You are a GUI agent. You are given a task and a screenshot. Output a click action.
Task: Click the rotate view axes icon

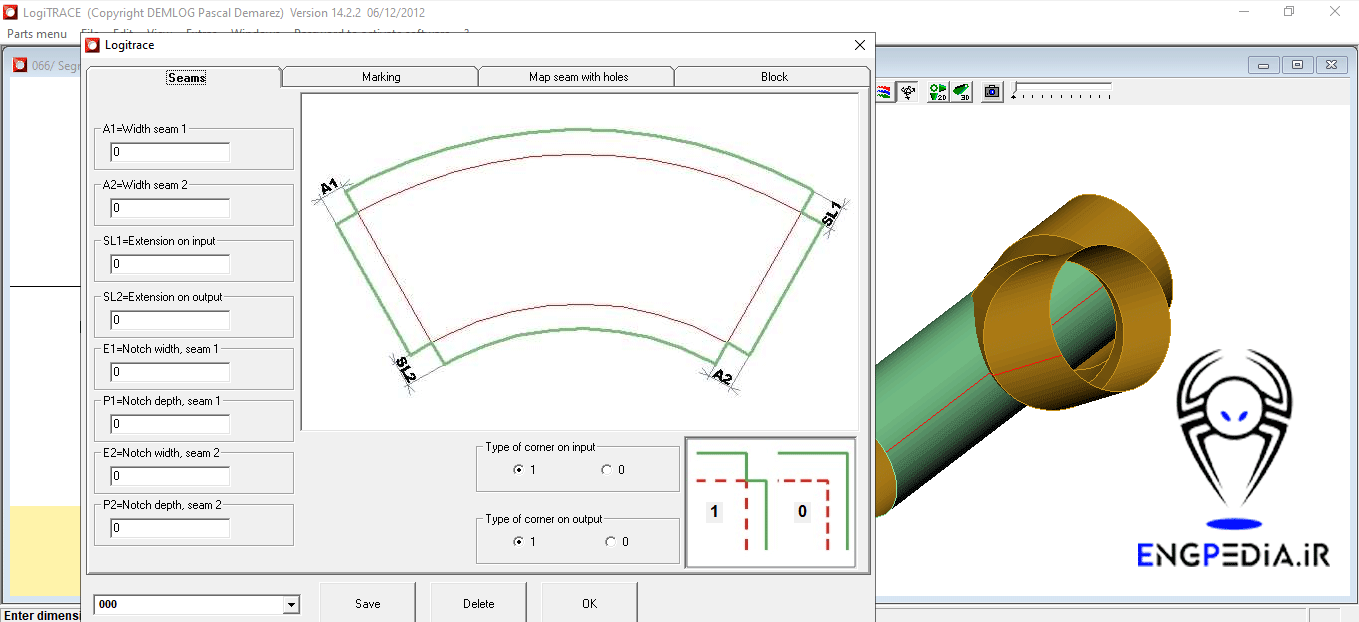pyautogui.click(x=908, y=92)
